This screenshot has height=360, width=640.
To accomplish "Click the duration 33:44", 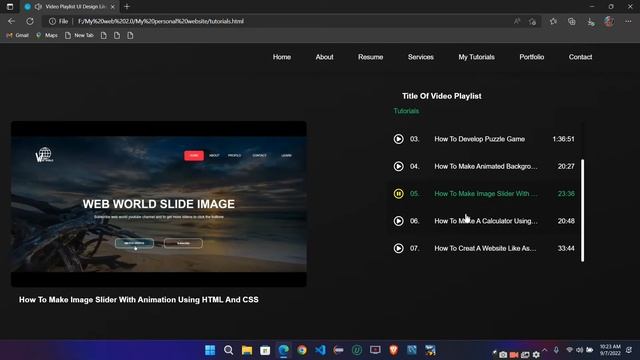I will (x=566, y=248).
